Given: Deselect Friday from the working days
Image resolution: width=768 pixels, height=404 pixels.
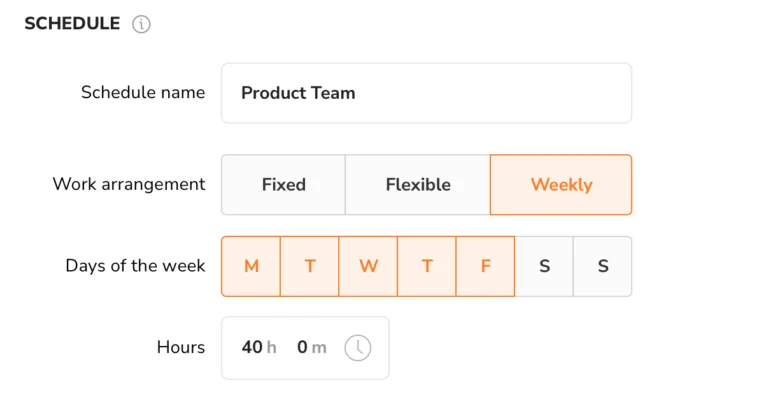Looking at the screenshot, I should coord(485,266).
